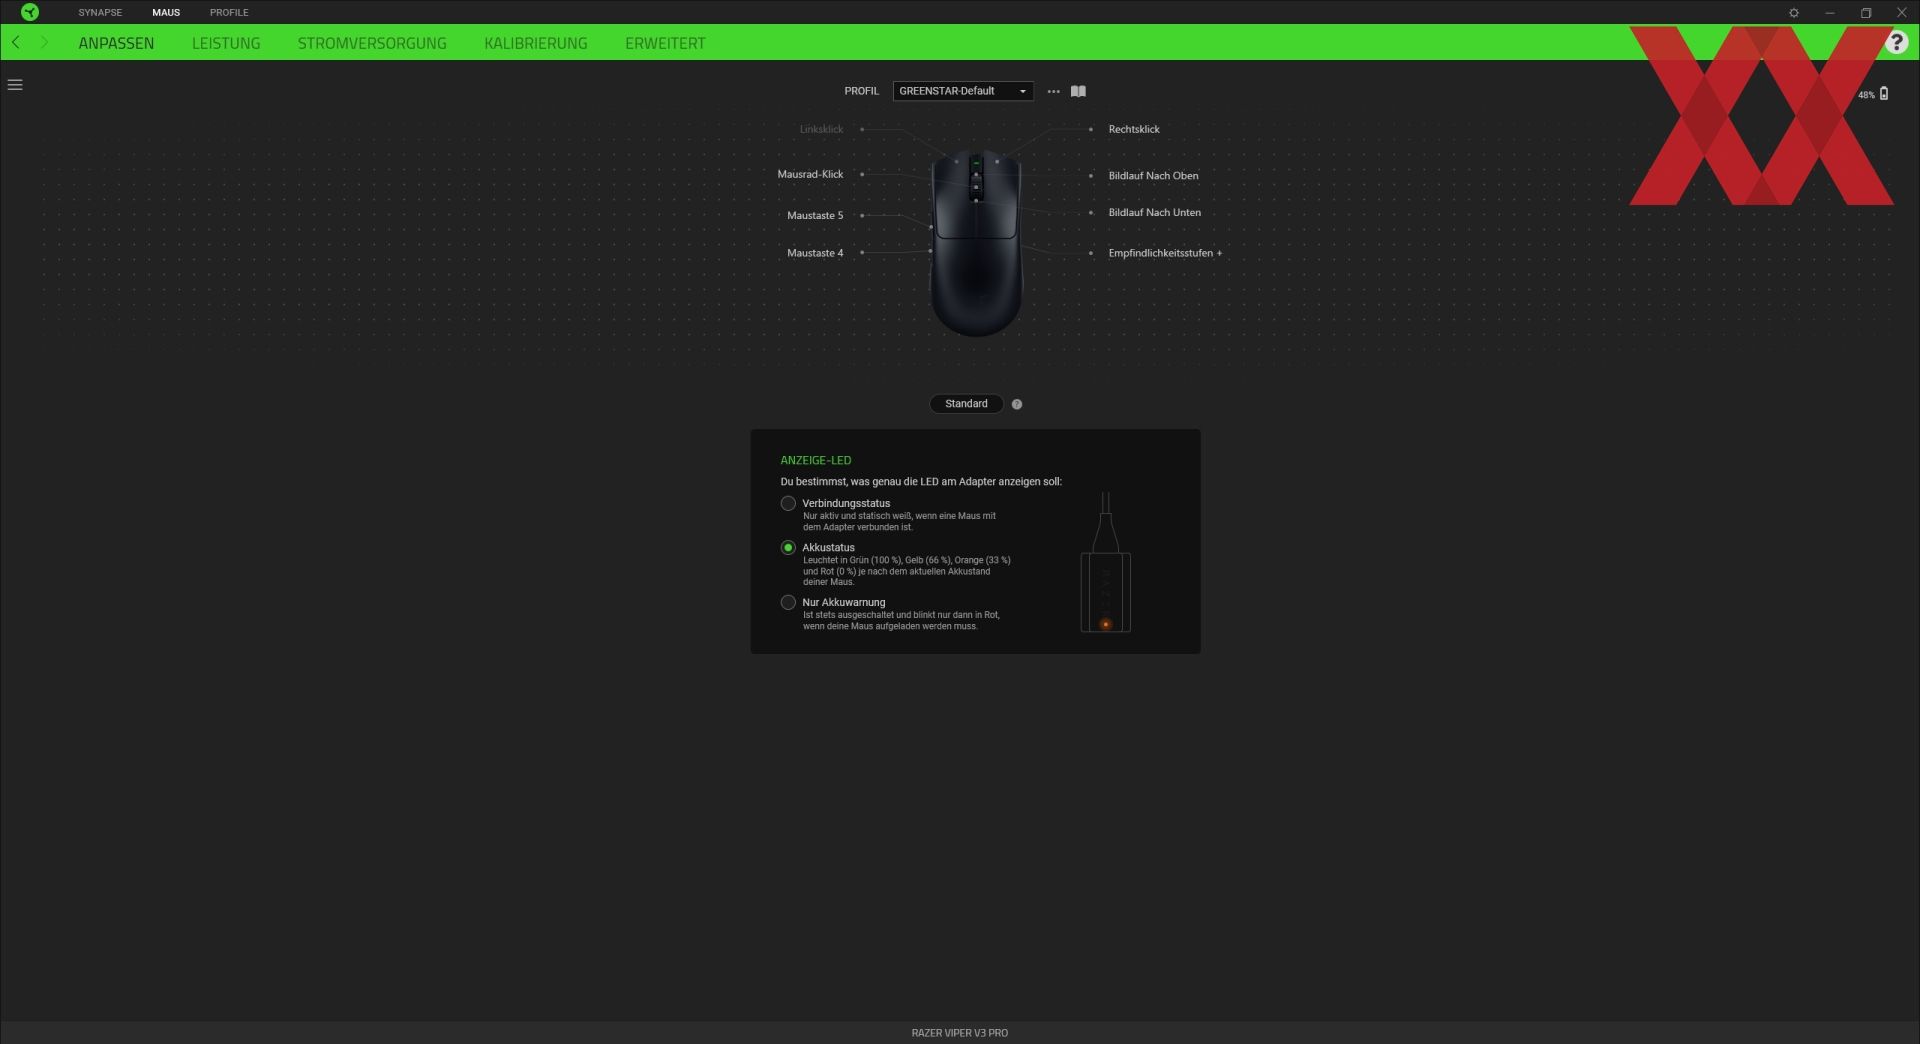Viewport: 1920px width, 1044px height.
Task: Click the Razer logo icon
Action: pyautogui.click(x=30, y=12)
